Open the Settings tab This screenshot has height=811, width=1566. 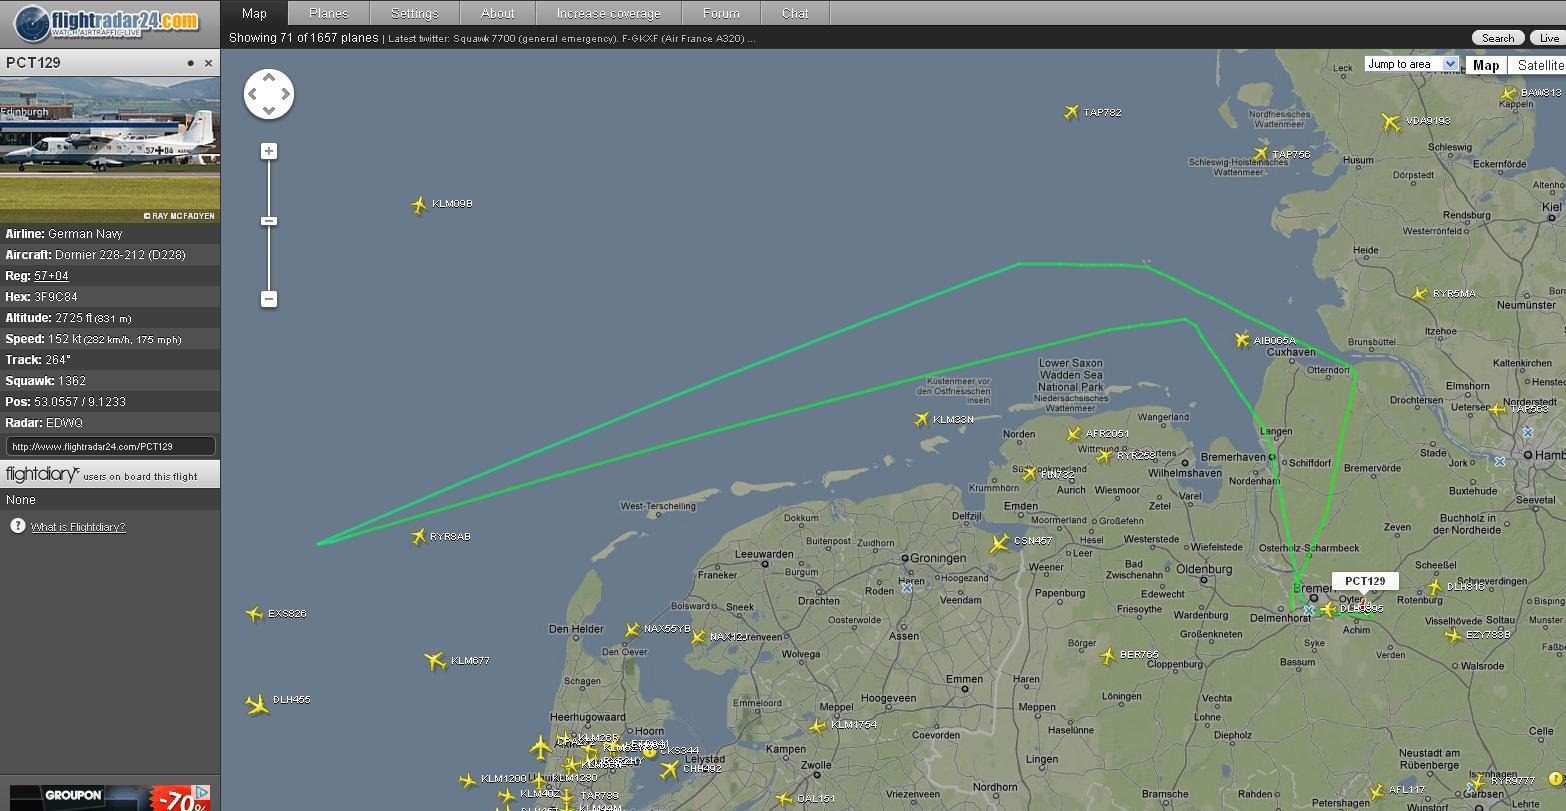click(x=414, y=13)
